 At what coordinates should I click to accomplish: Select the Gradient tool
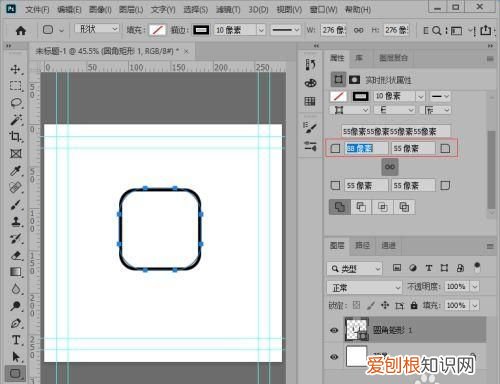(x=15, y=272)
